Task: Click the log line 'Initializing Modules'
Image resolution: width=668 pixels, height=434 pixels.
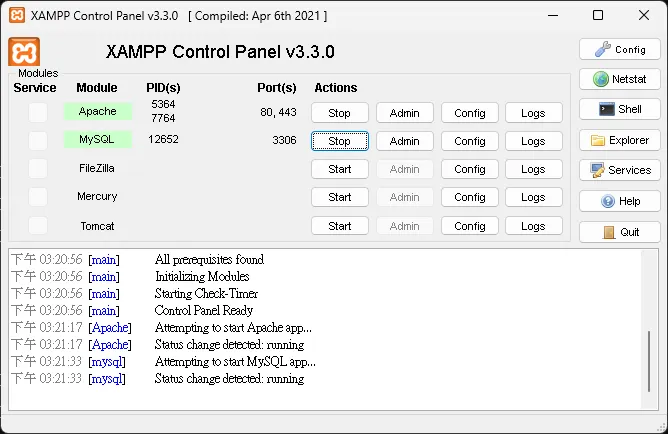Action: pos(202,276)
